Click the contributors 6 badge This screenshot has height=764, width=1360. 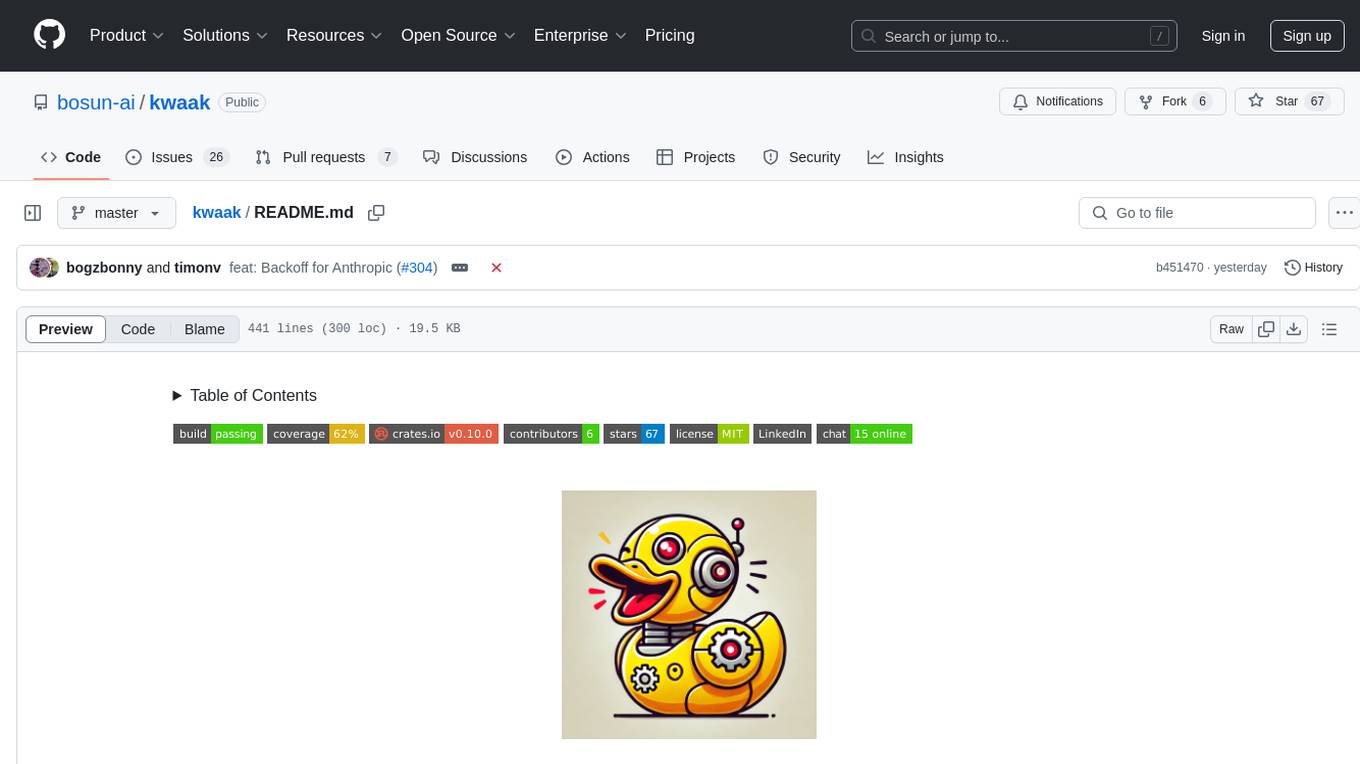coord(551,434)
